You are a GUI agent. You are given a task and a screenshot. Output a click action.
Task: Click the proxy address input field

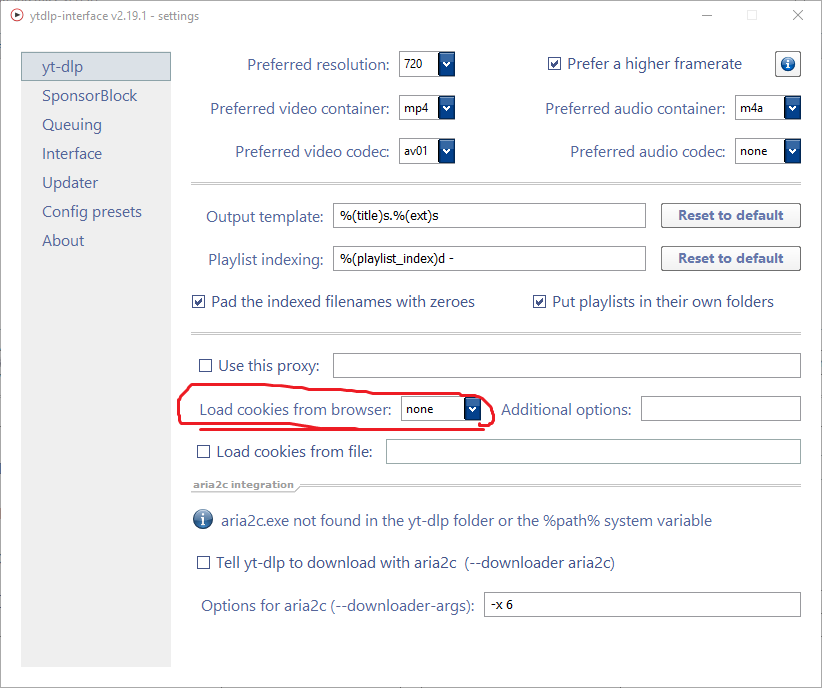(567, 366)
